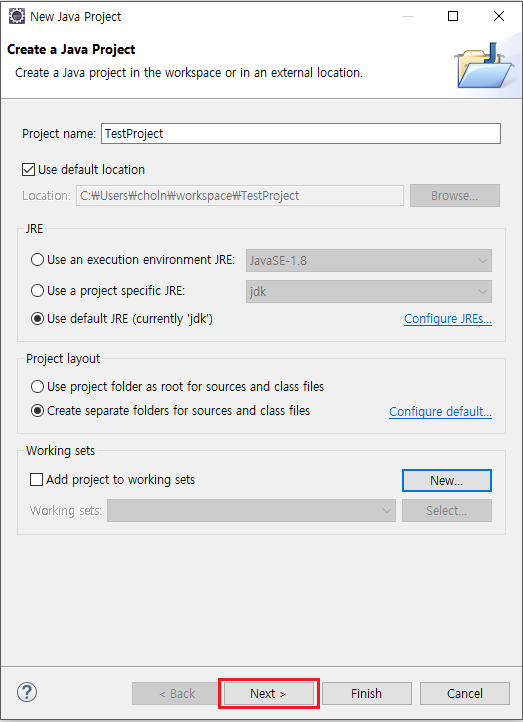This screenshot has width=523, height=722.
Task: Click the Eclipse icon in title bar
Action: coord(17,16)
